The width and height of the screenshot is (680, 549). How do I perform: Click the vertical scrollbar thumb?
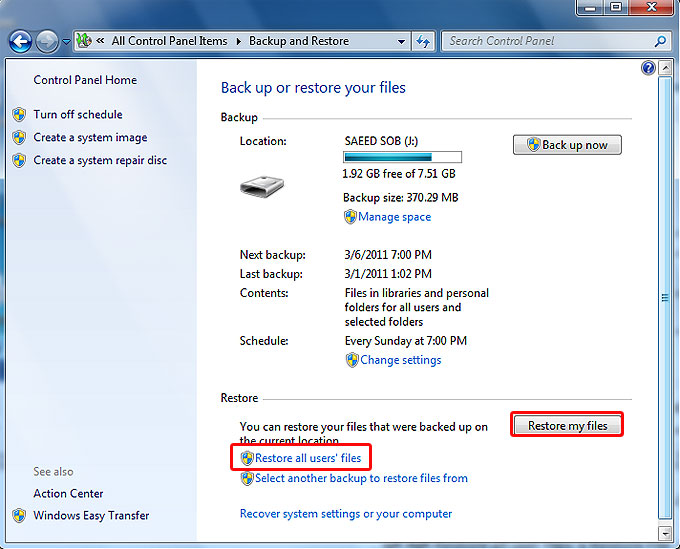(665, 297)
